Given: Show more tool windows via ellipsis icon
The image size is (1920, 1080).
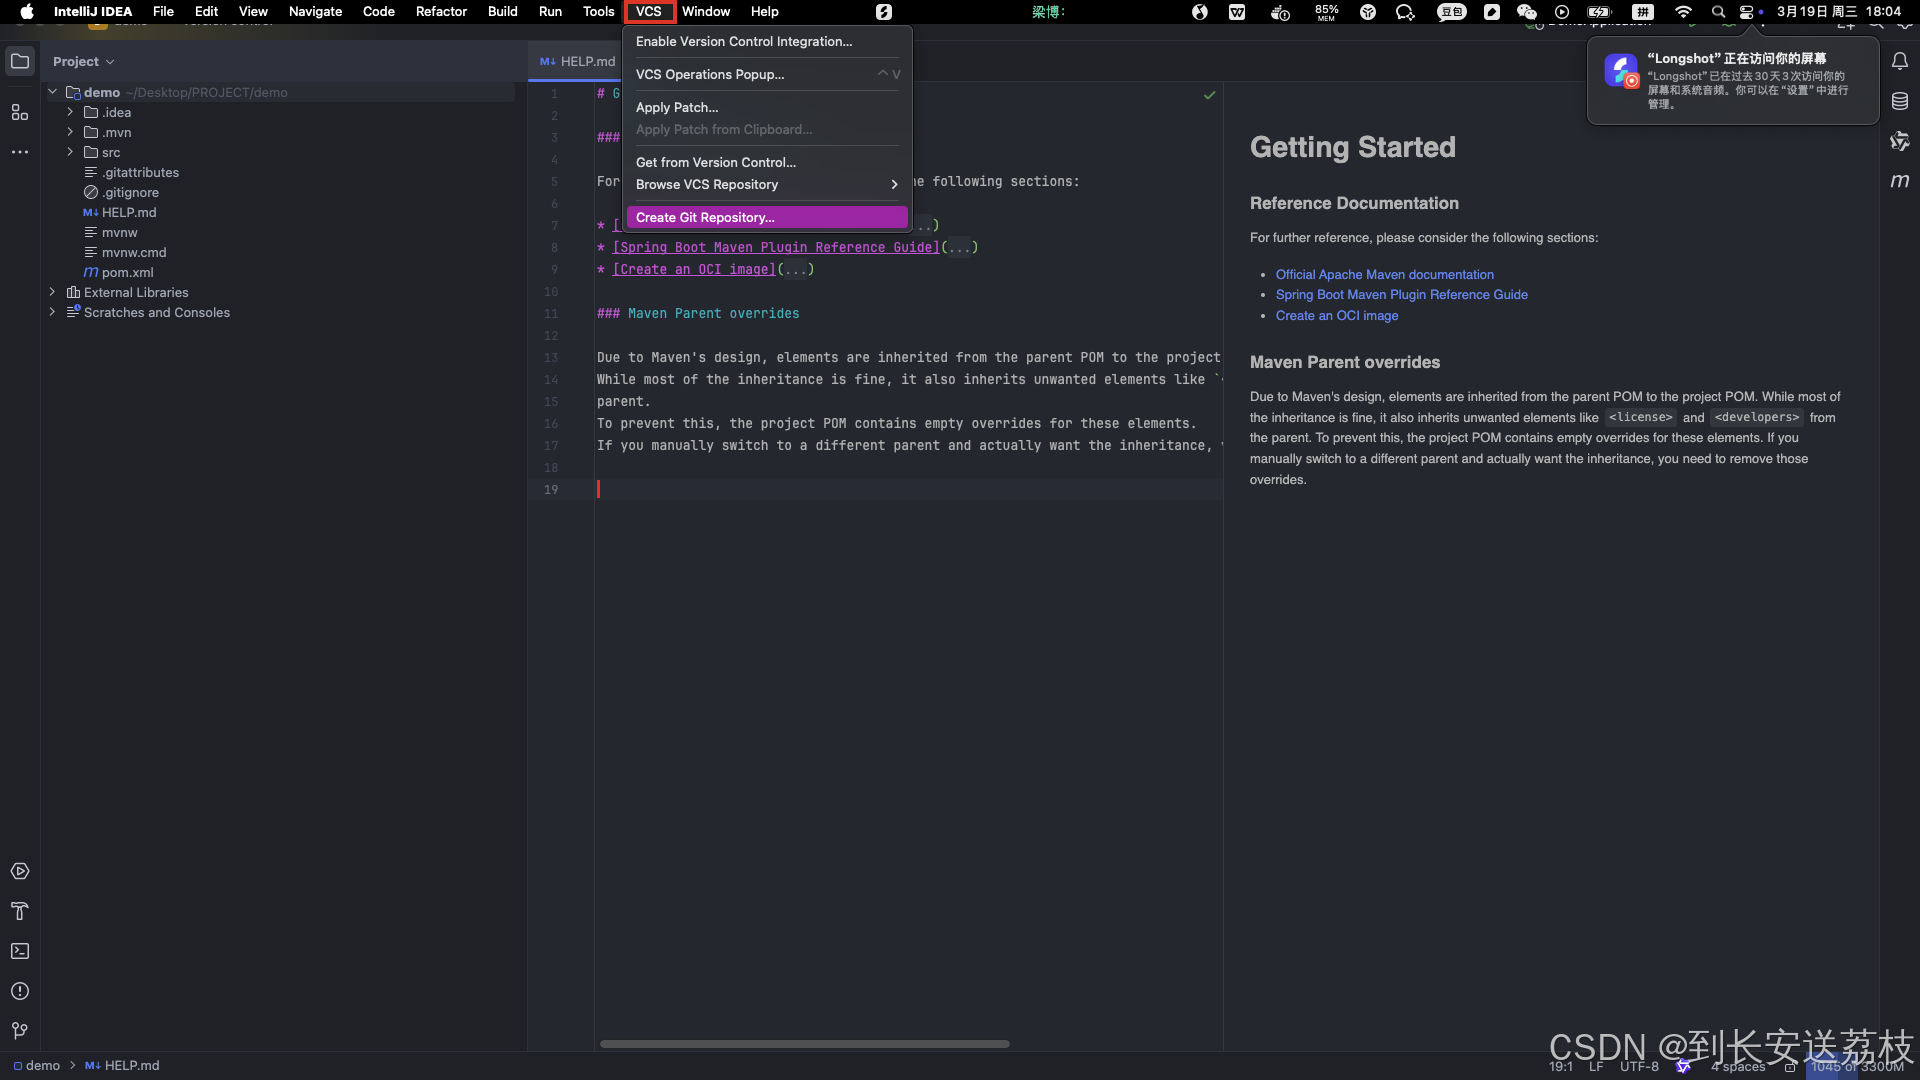Looking at the screenshot, I should [x=20, y=152].
